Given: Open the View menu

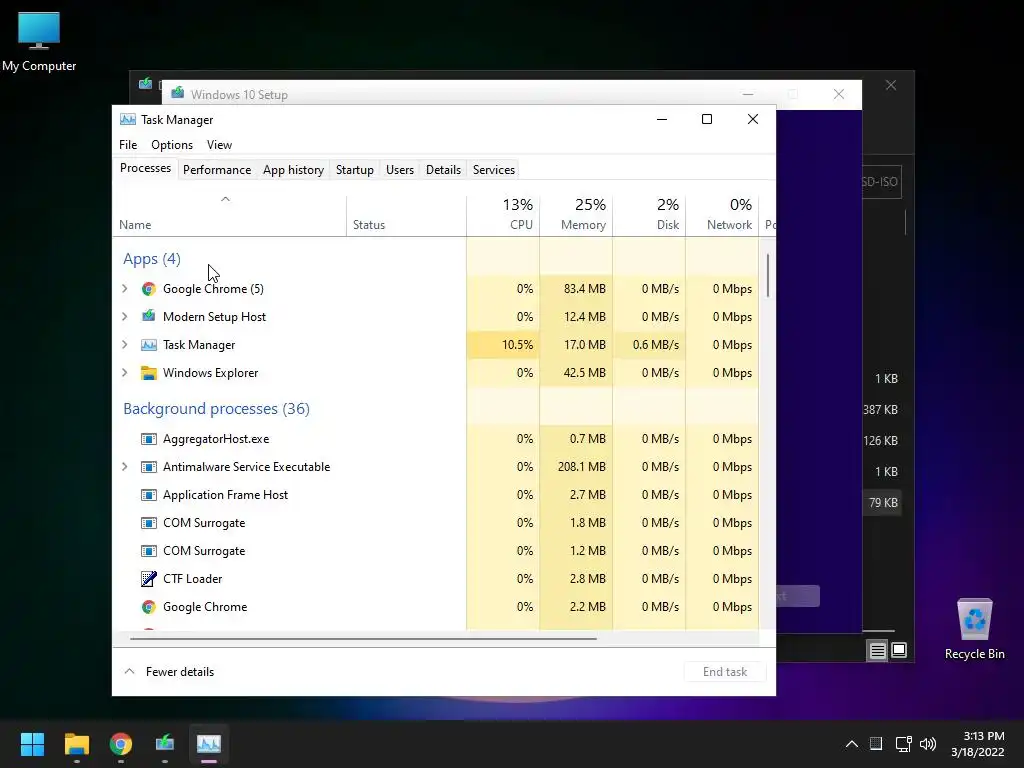Looking at the screenshot, I should [x=219, y=145].
